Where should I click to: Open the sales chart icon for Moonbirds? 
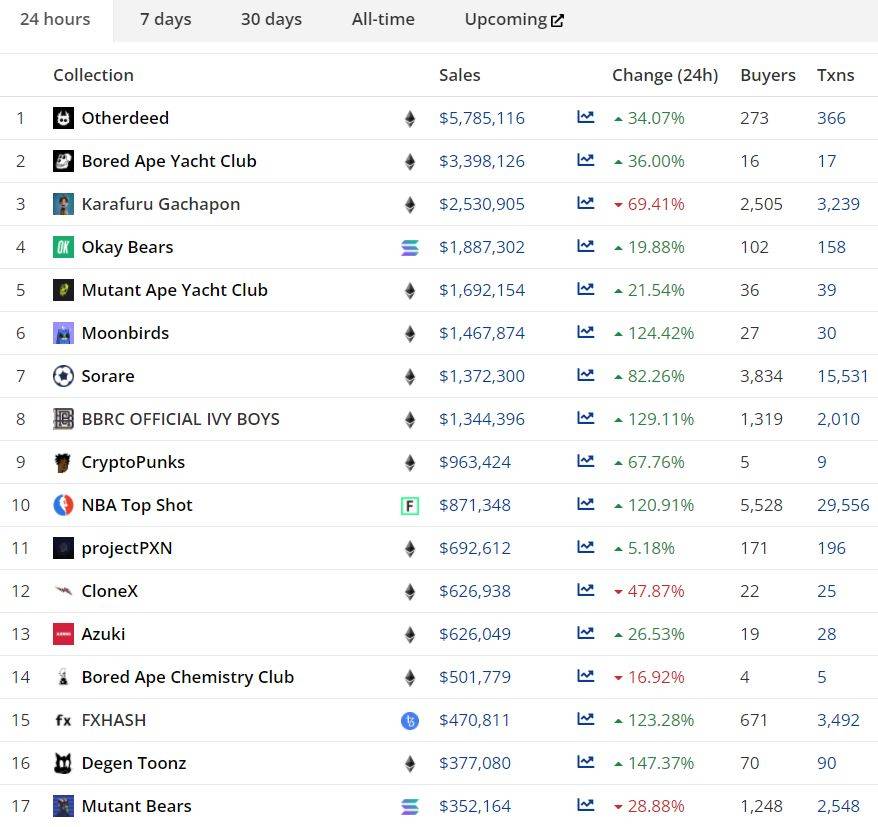click(x=585, y=333)
